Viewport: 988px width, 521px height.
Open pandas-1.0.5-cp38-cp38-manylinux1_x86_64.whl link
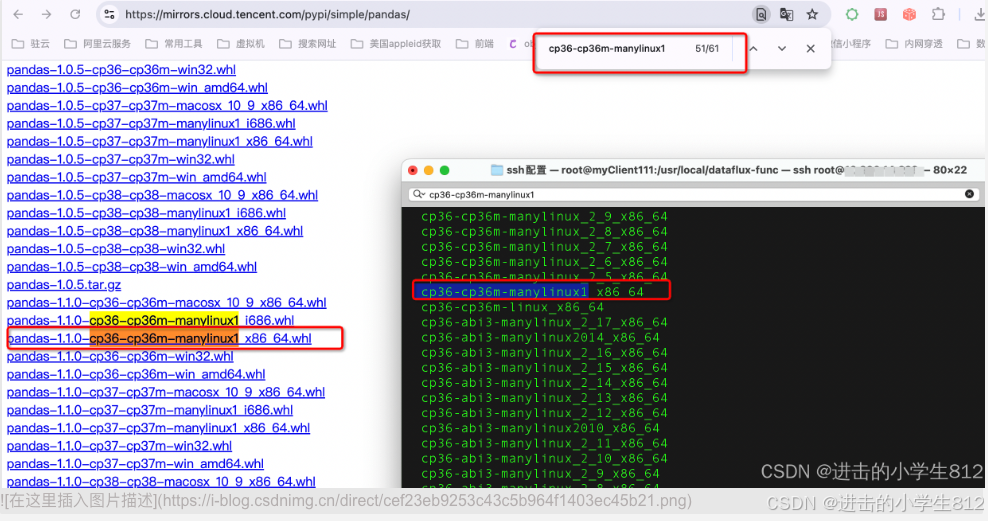click(x=154, y=231)
